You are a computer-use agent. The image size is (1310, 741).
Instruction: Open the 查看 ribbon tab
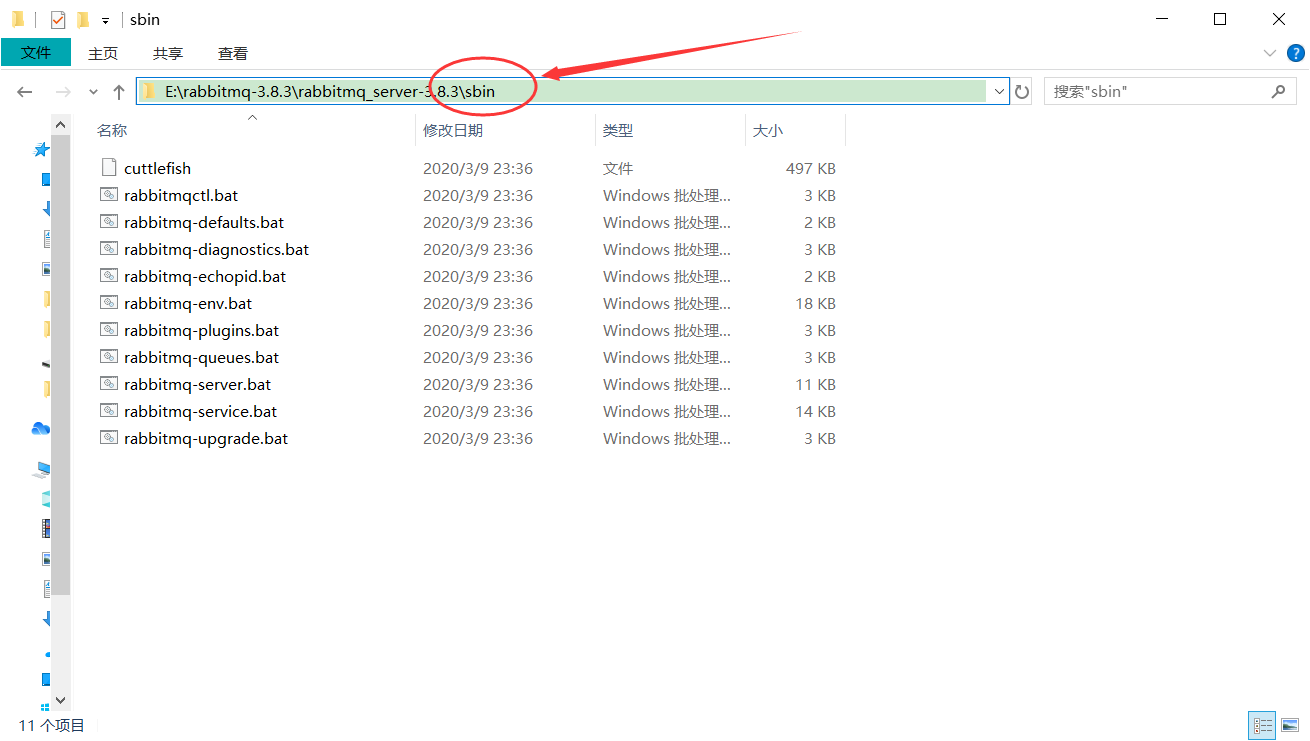(x=233, y=53)
